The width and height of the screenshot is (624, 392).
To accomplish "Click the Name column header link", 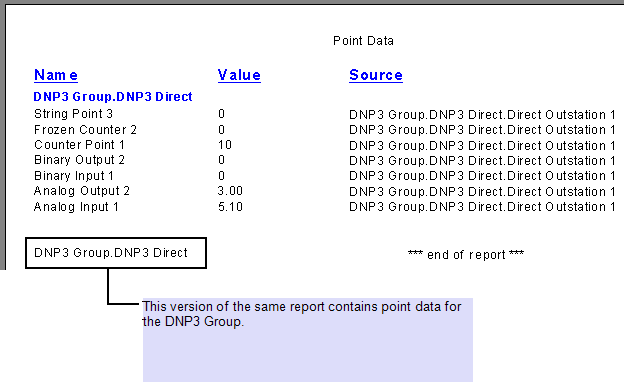I will click(56, 75).
